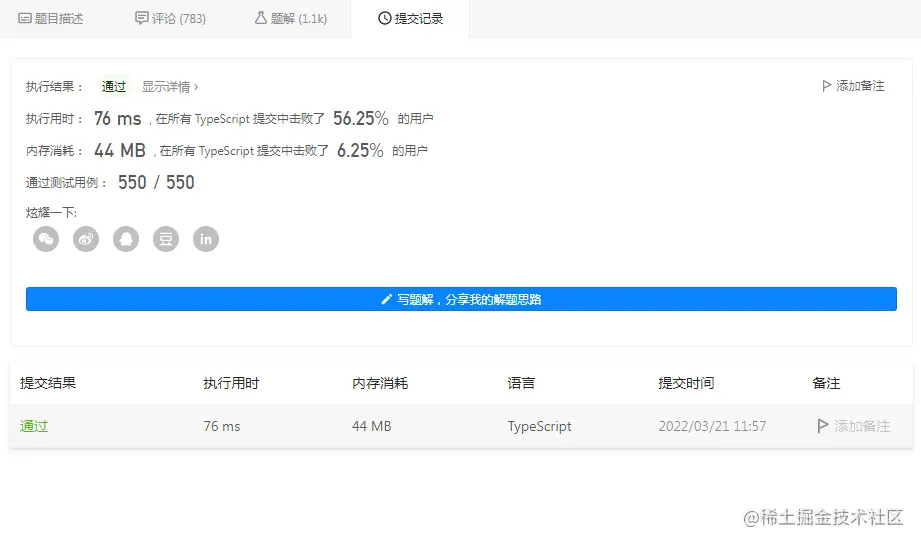Click 添加备注 at top of result panel
921x545 pixels.
coord(853,86)
